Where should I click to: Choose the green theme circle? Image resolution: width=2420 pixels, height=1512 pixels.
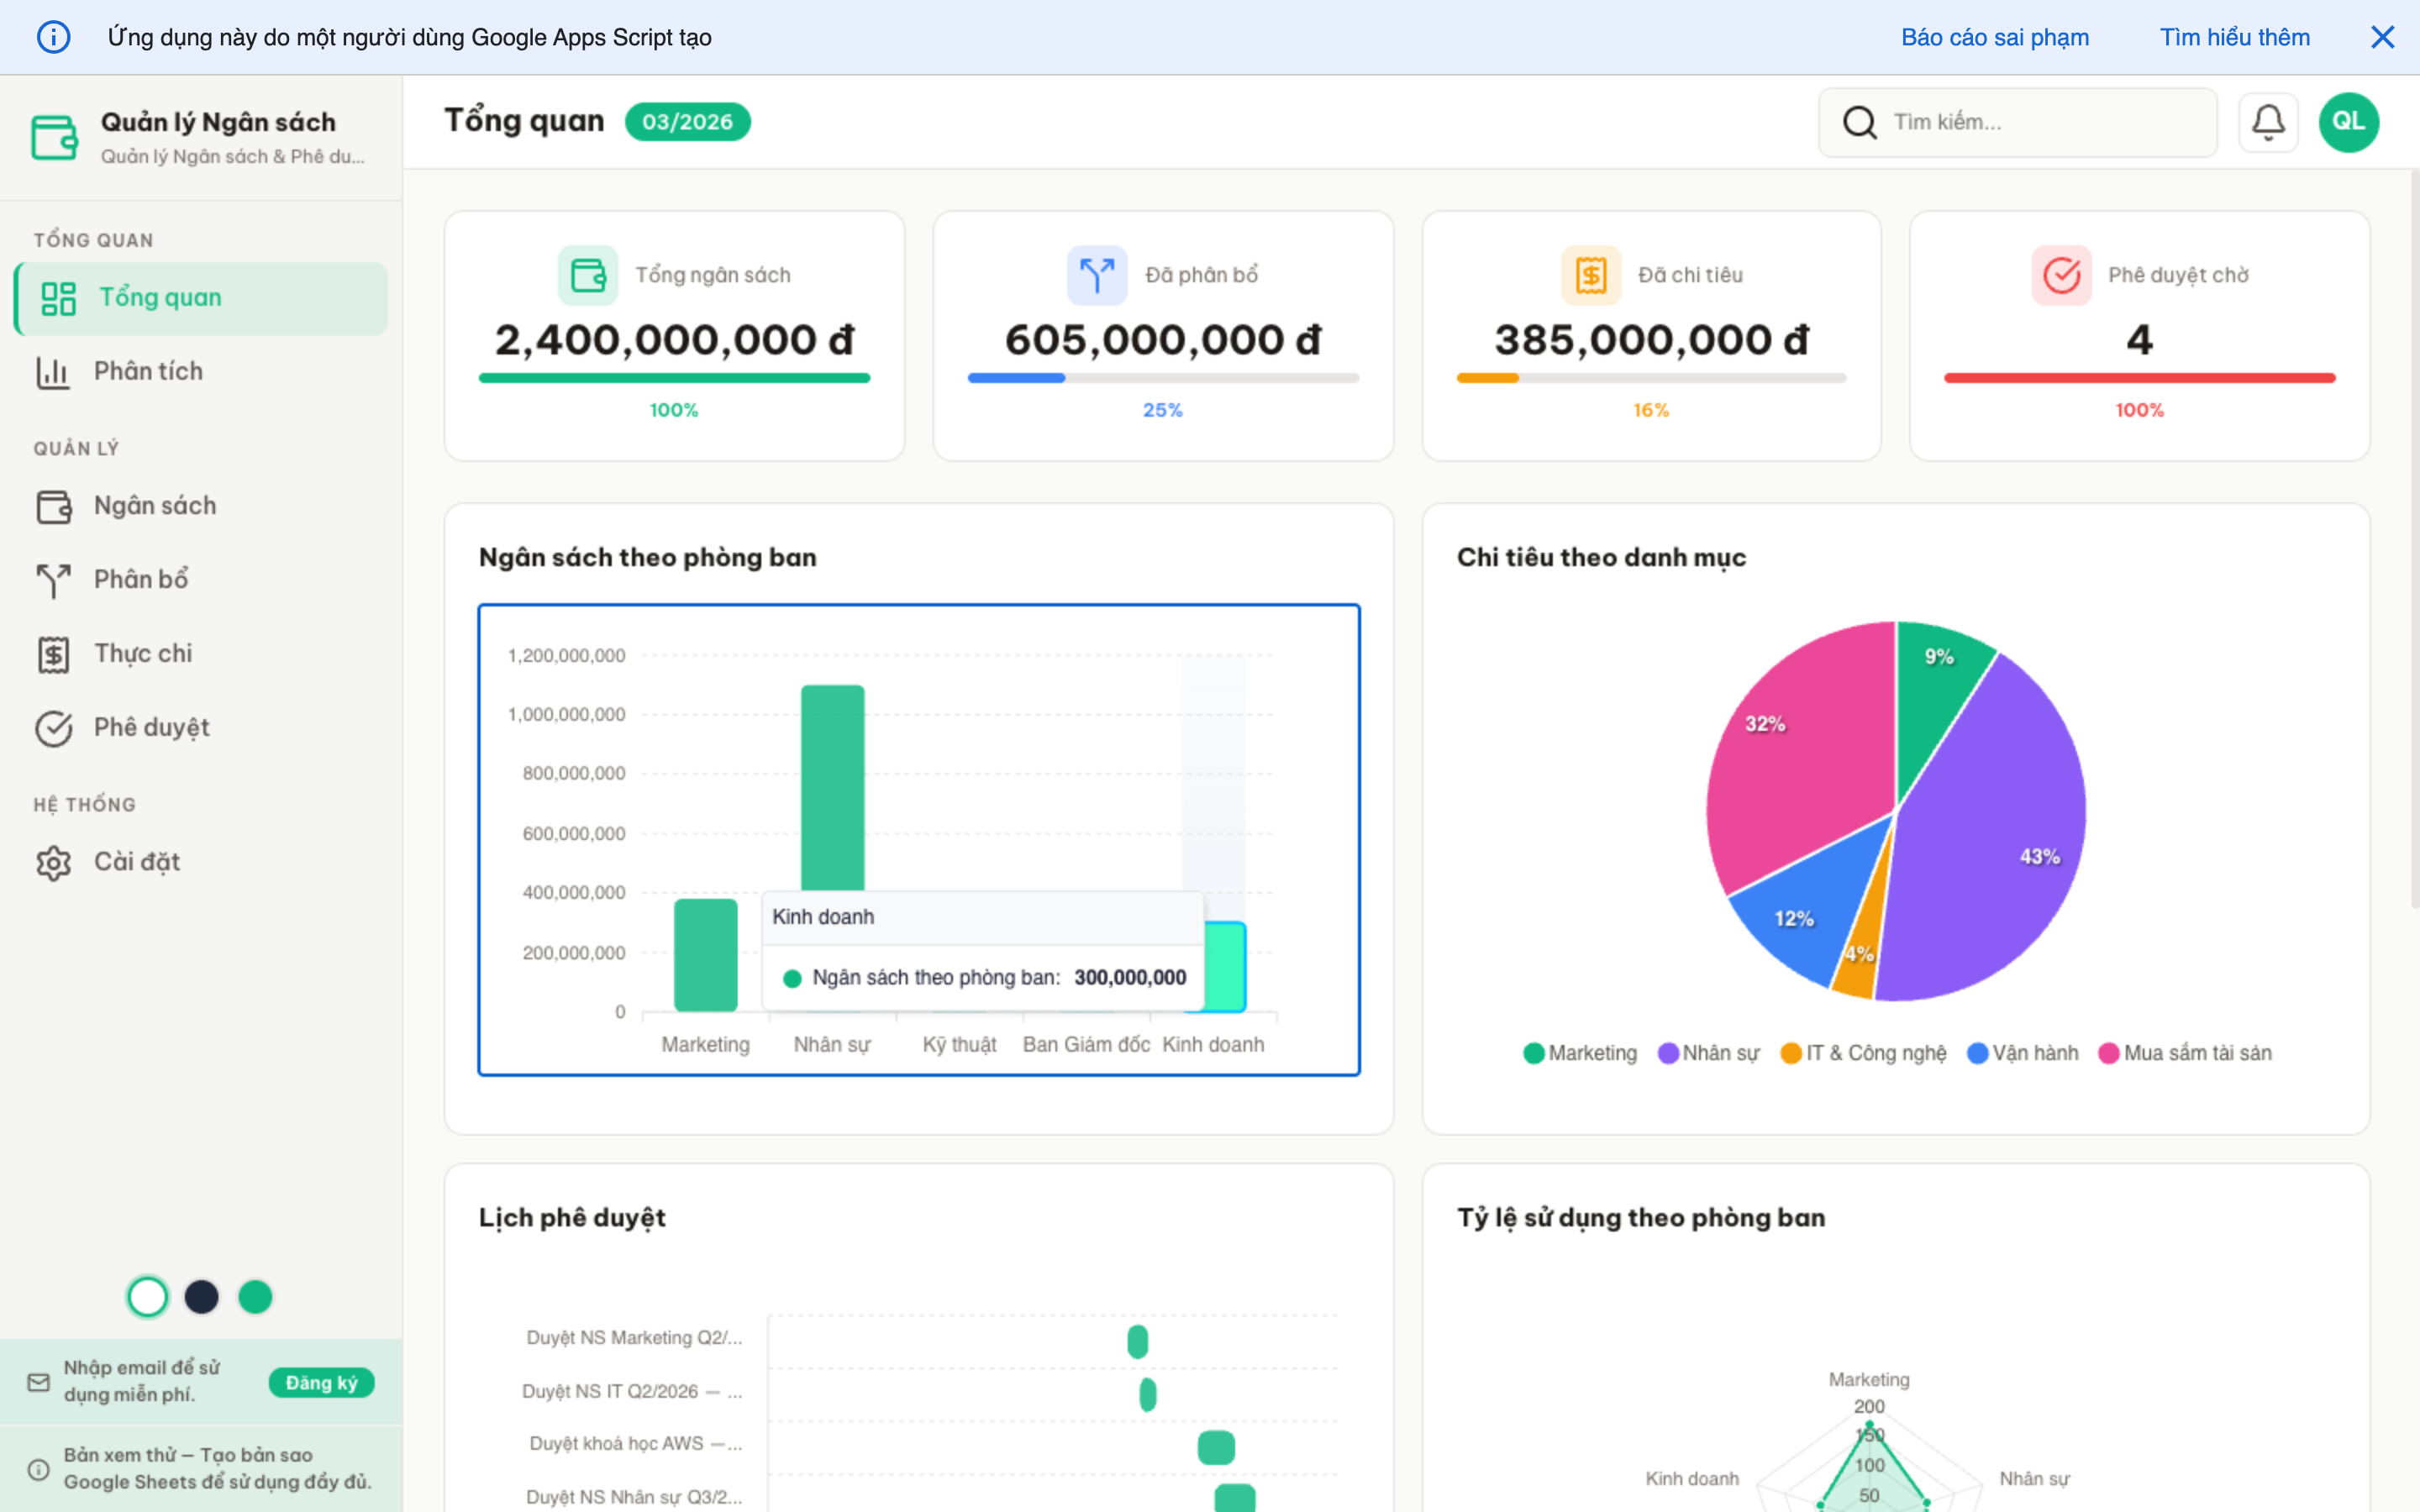[255, 1297]
